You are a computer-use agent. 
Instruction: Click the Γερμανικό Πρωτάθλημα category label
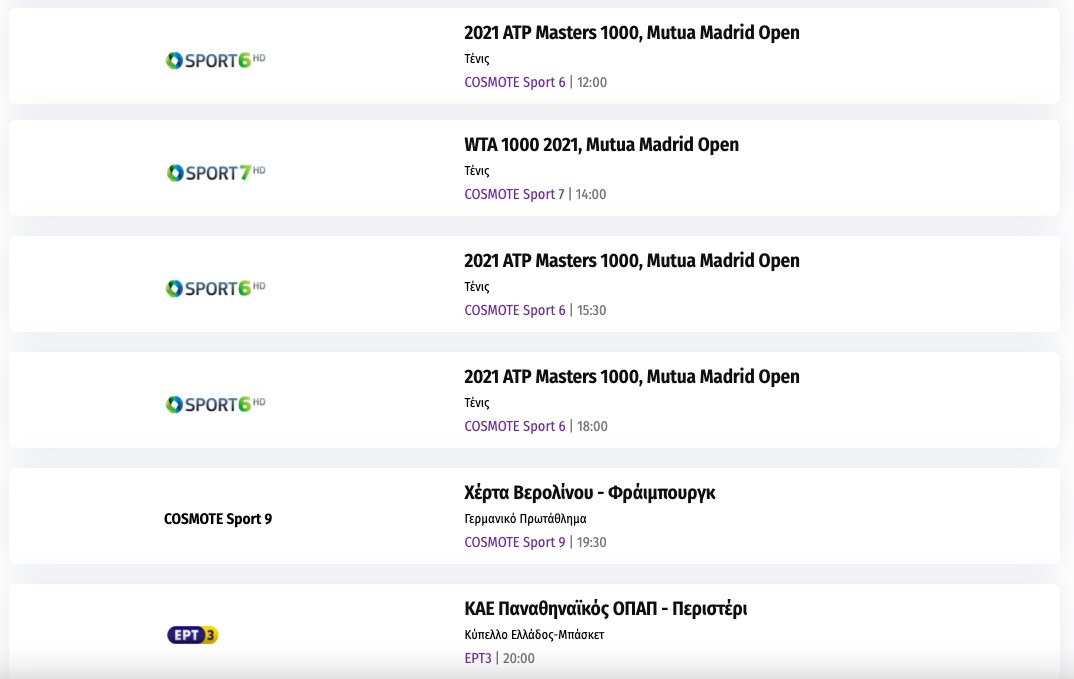tap(525, 519)
